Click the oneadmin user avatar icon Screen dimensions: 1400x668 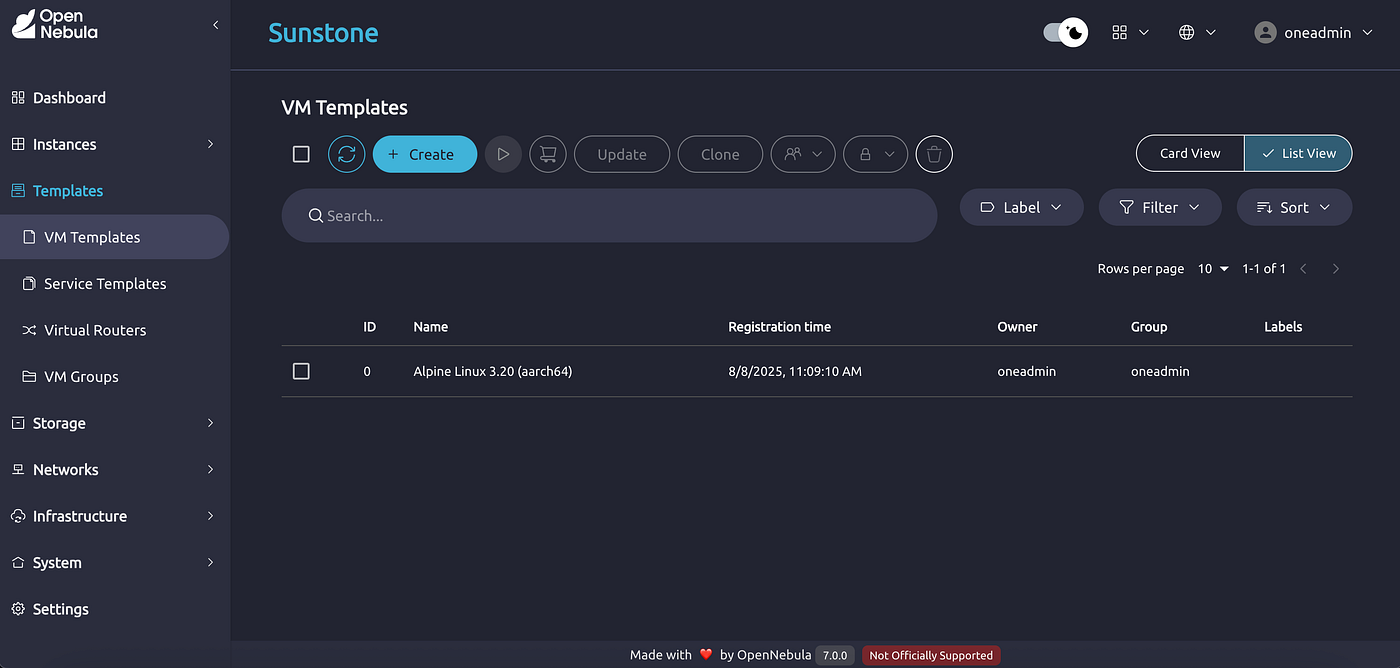[1265, 32]
